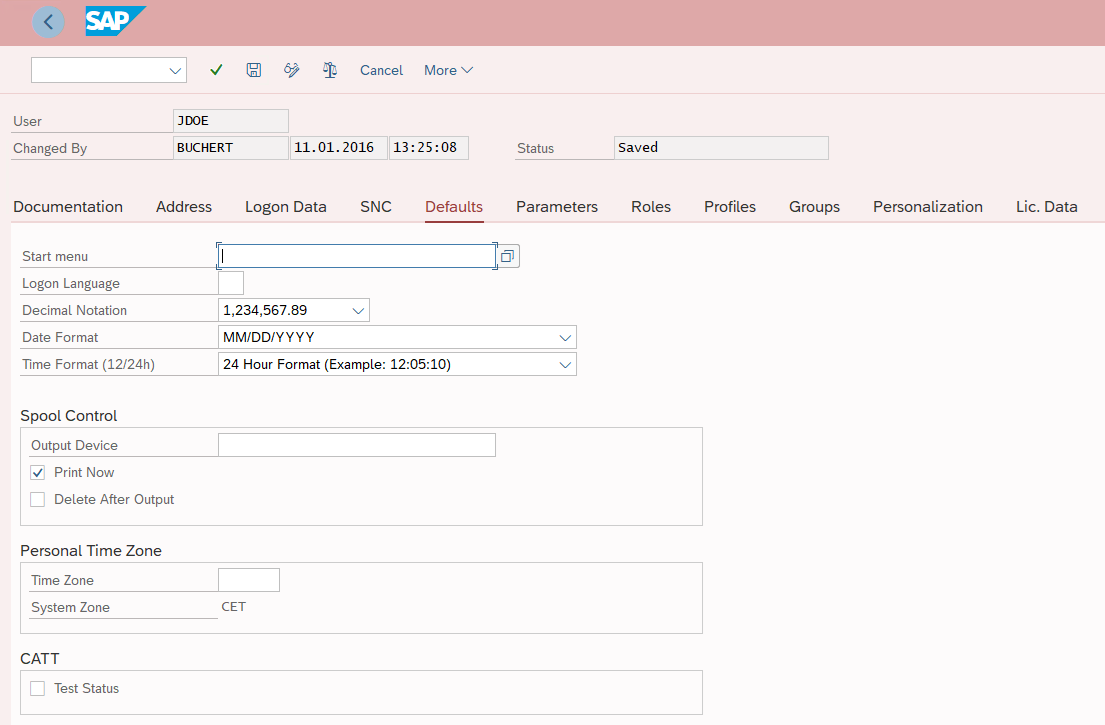Open the Time Format dropdown
Image resolution: width=1105 pixels, height=725 pixels.
click(564, 364)
